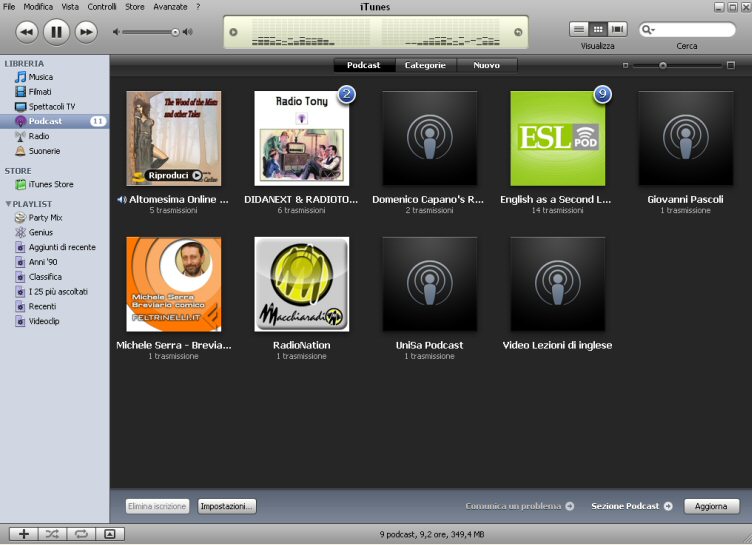Open the Giovanni Pascoli podcast thumbnail
Viewport: 752px width, 545px height.
(x=686, y=138)
